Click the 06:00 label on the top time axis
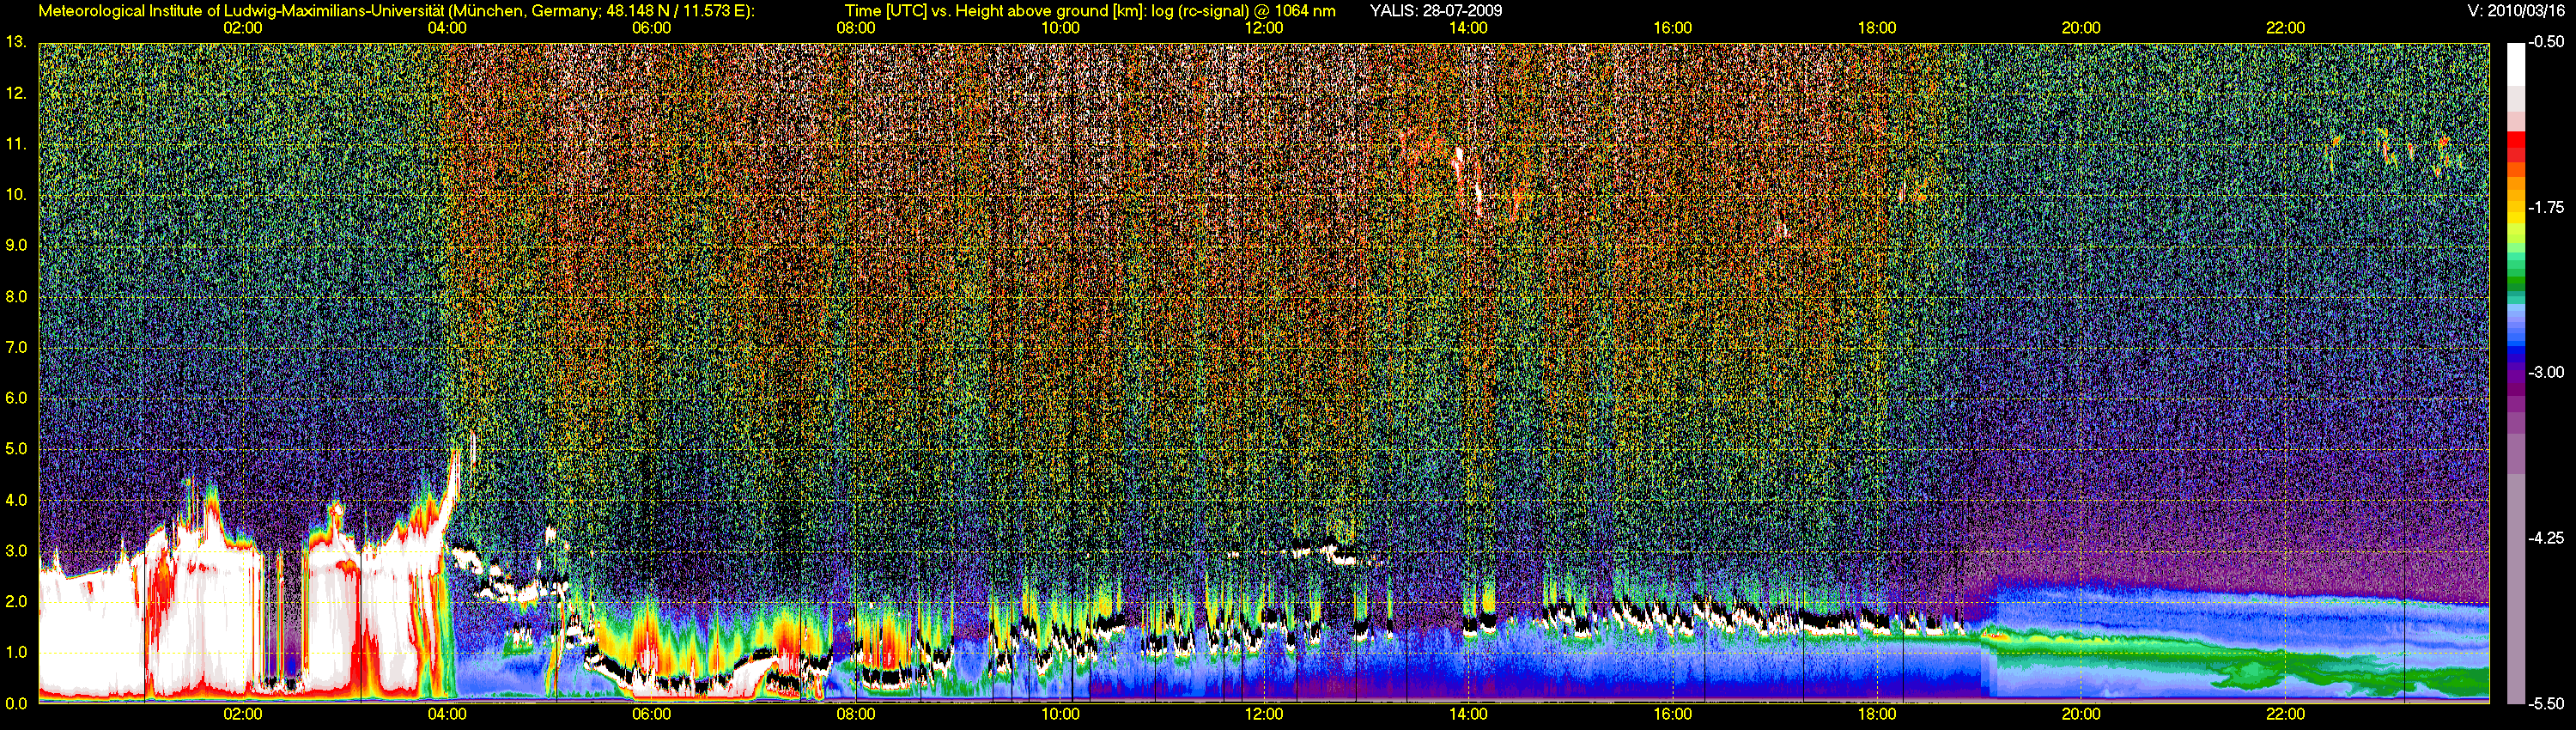The width and height of the screenshot is (2576, 730). tap(651, 28)
